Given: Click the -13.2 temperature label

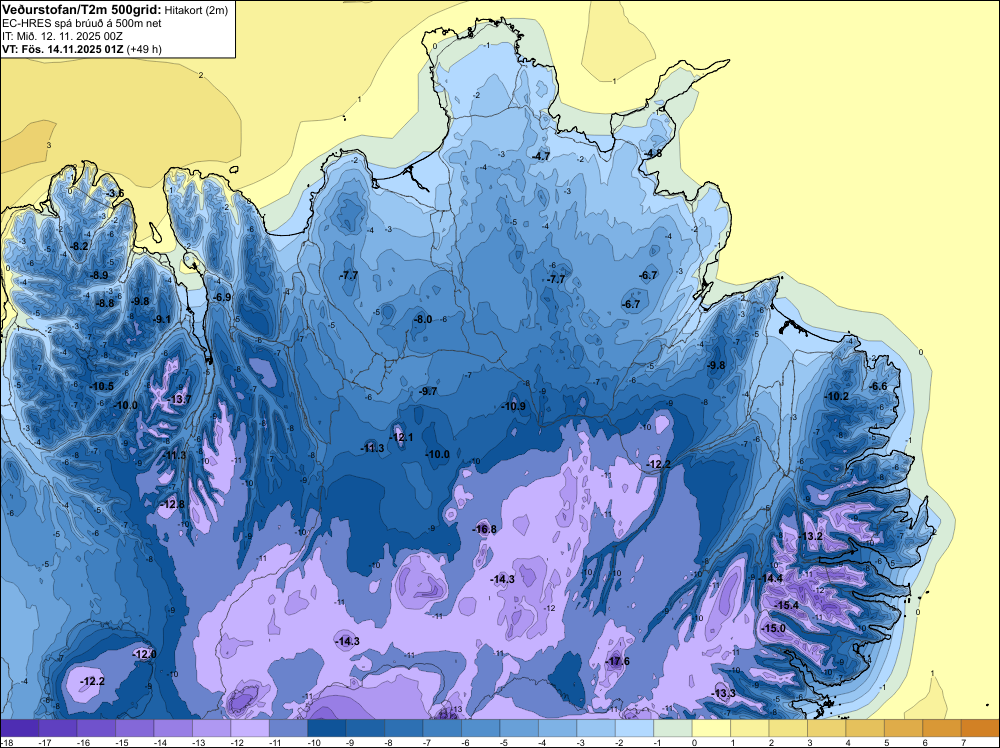Looking at the screenshot, I should pos(811,536).
